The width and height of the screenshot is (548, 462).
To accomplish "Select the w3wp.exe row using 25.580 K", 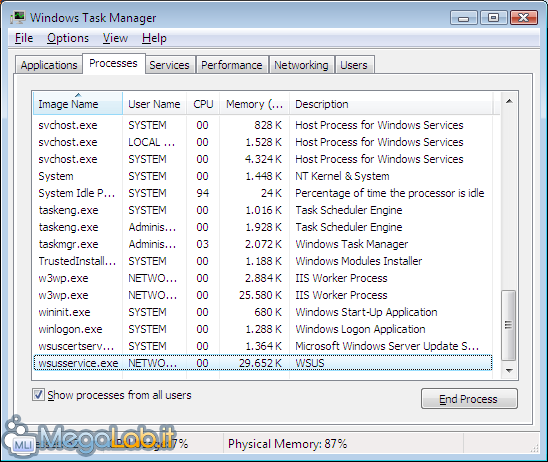I will point(263,295).
